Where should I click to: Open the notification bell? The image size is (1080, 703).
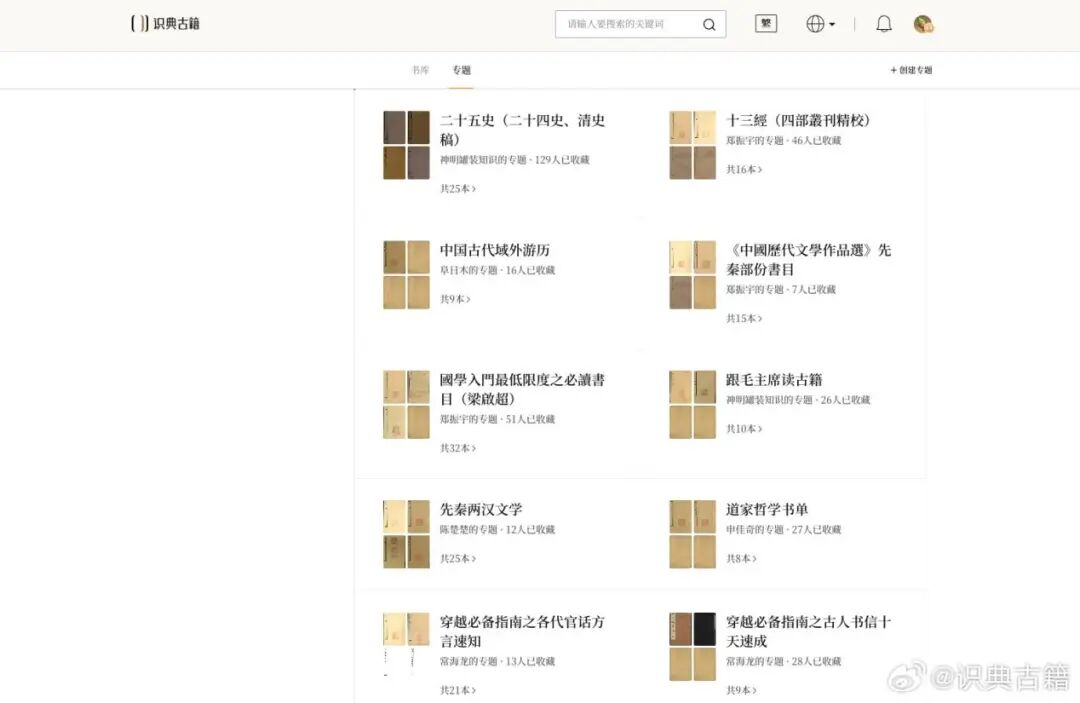[884, 24]
